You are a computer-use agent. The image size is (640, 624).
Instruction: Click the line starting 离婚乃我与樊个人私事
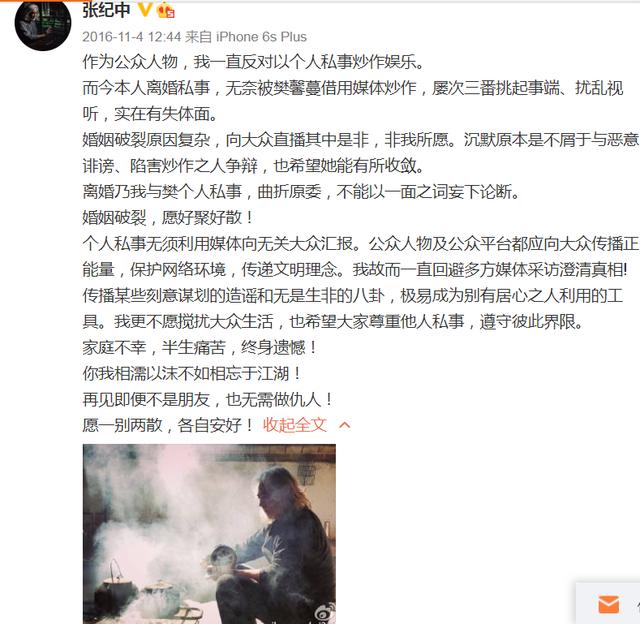301,191
